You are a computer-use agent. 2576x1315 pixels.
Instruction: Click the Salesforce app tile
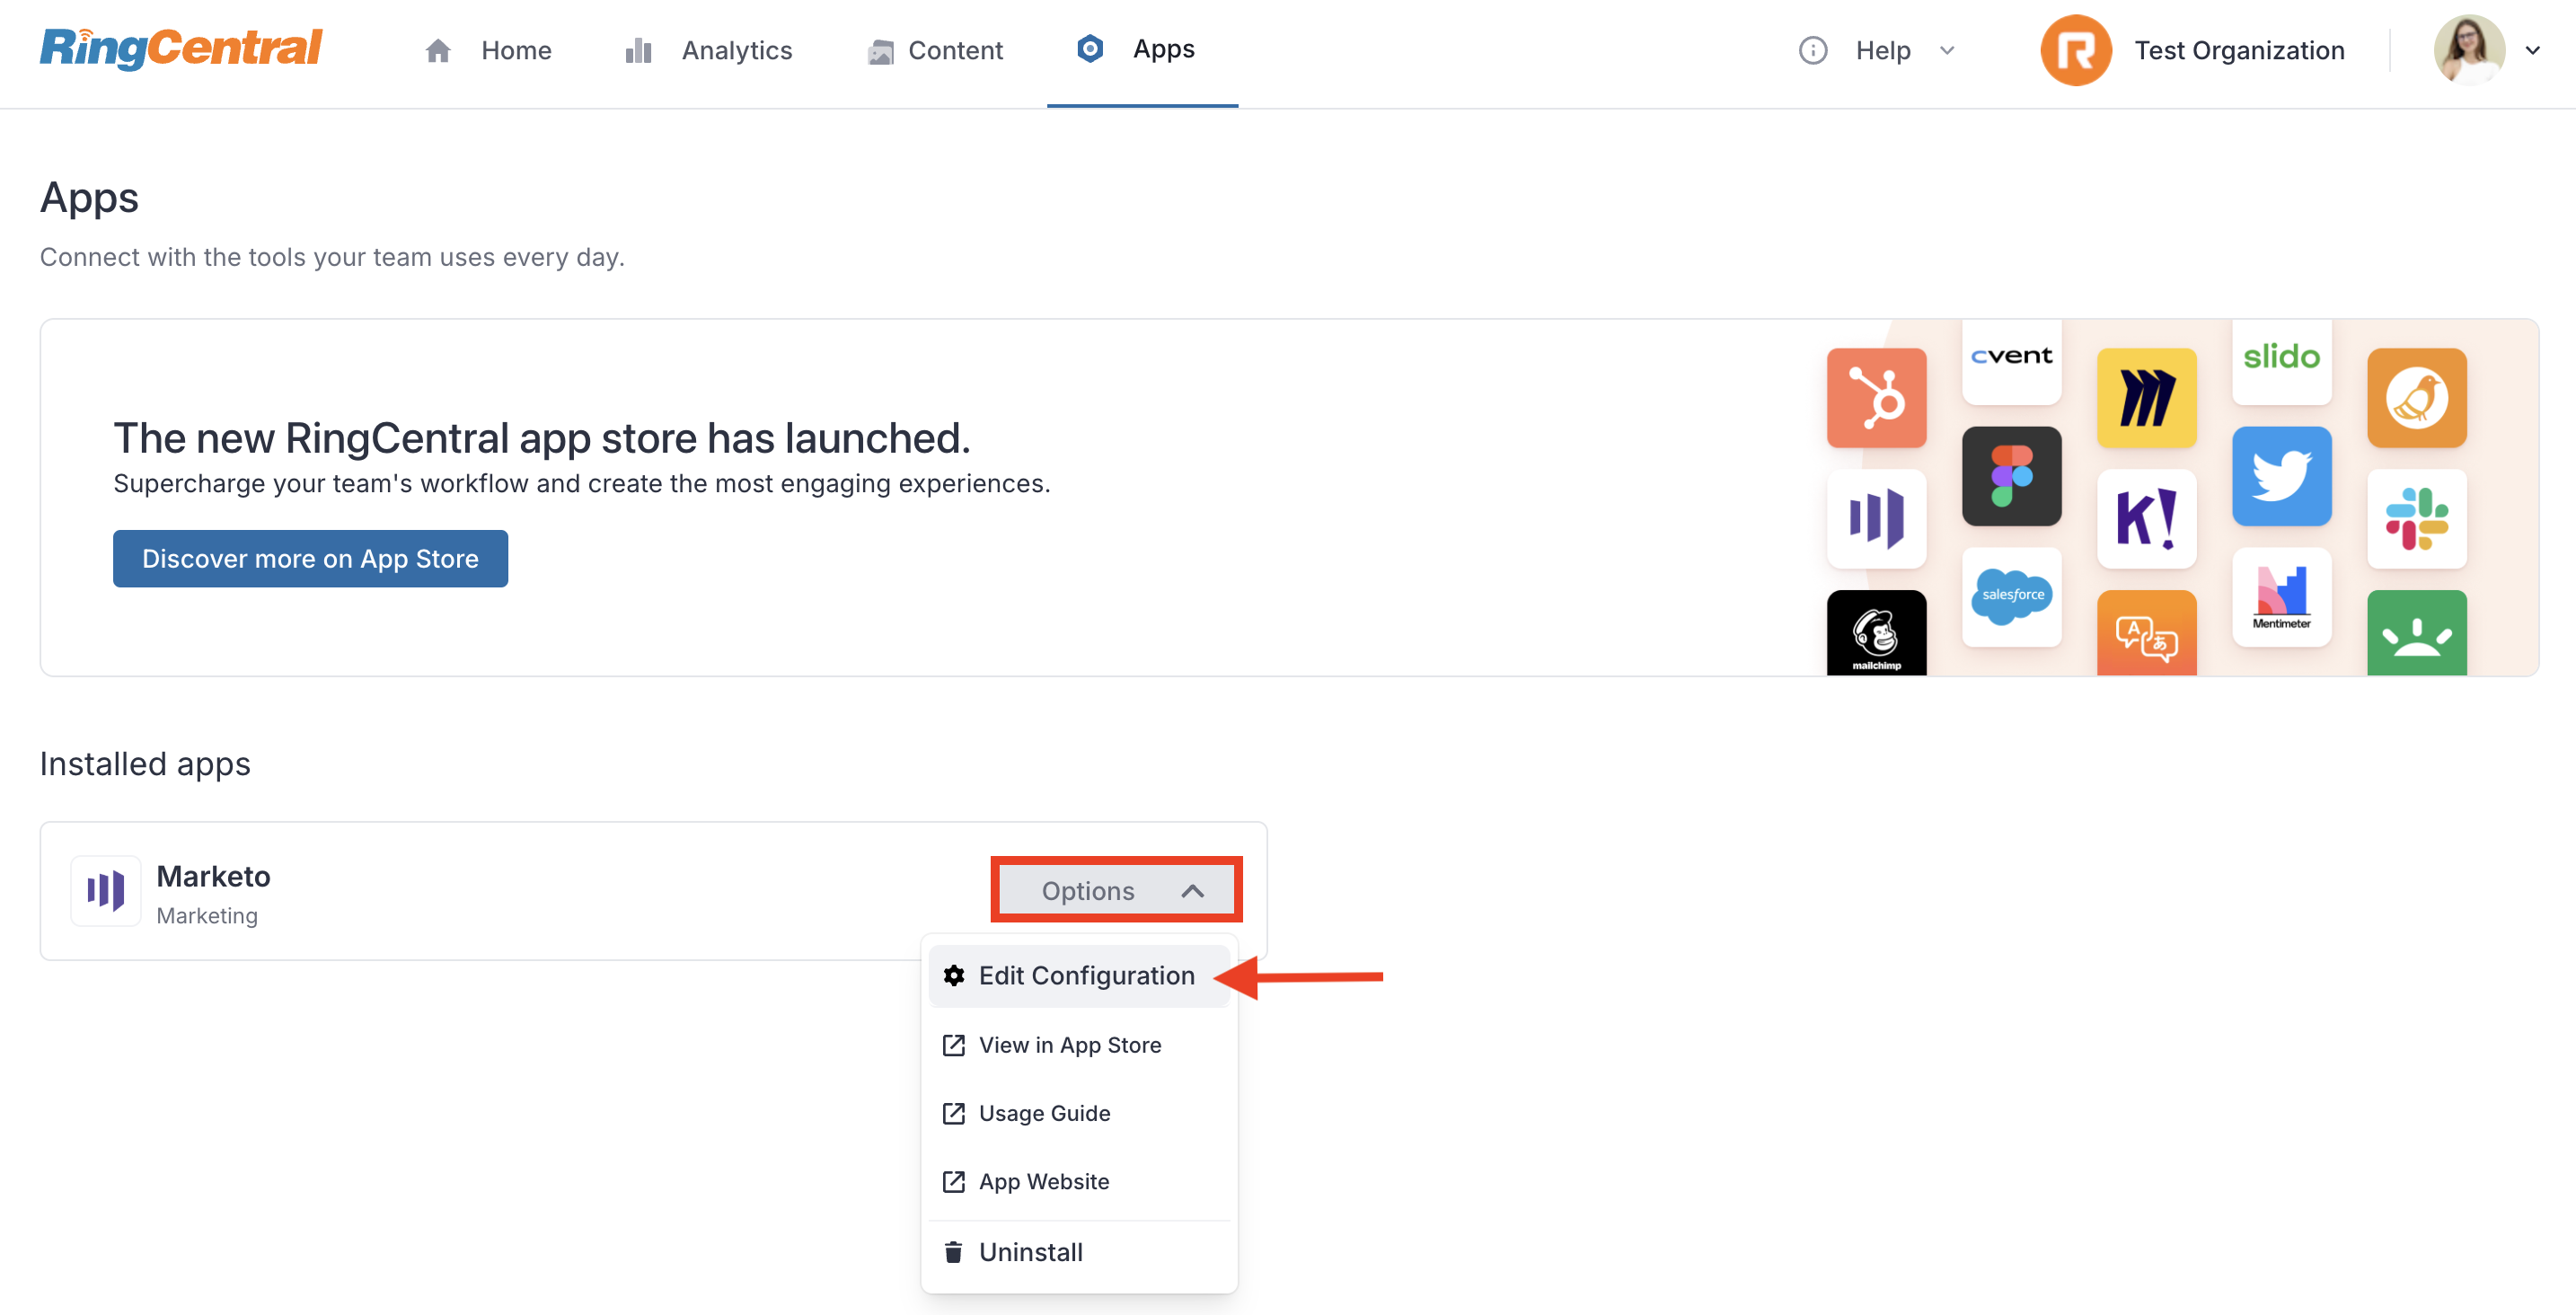[2011, 597]
